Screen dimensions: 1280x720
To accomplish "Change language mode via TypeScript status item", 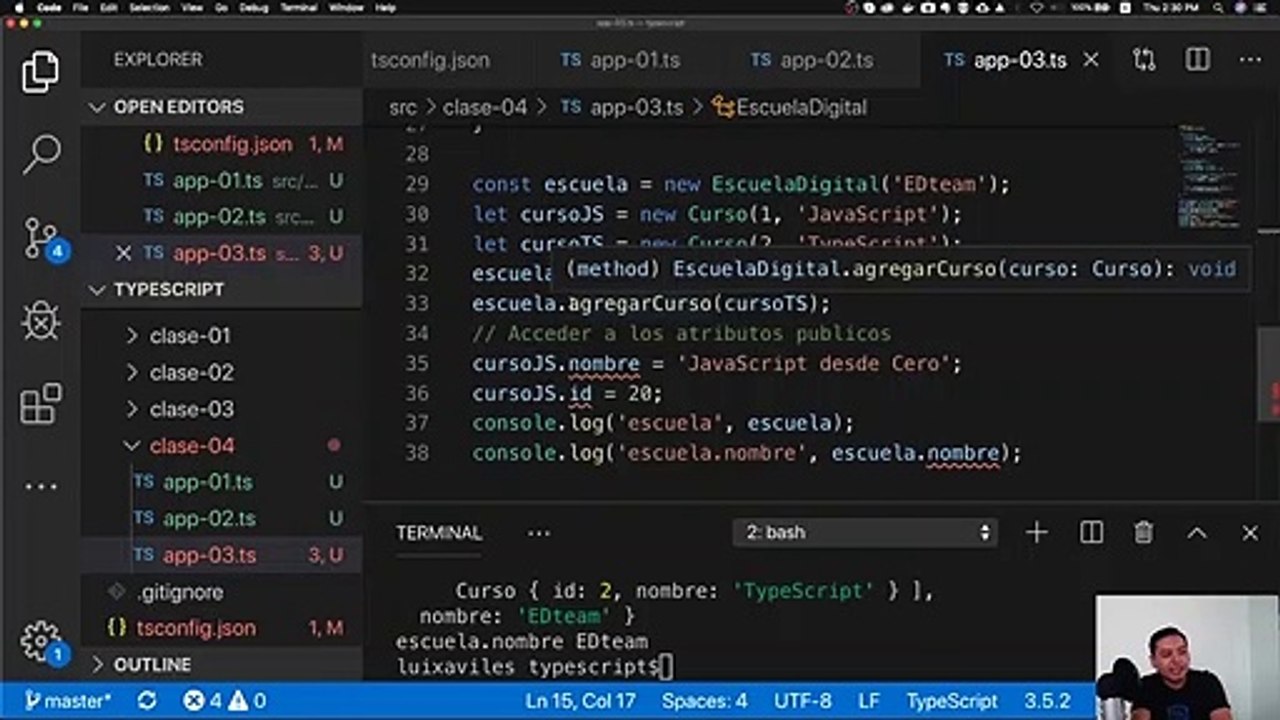I will click(x=952, y=701).
